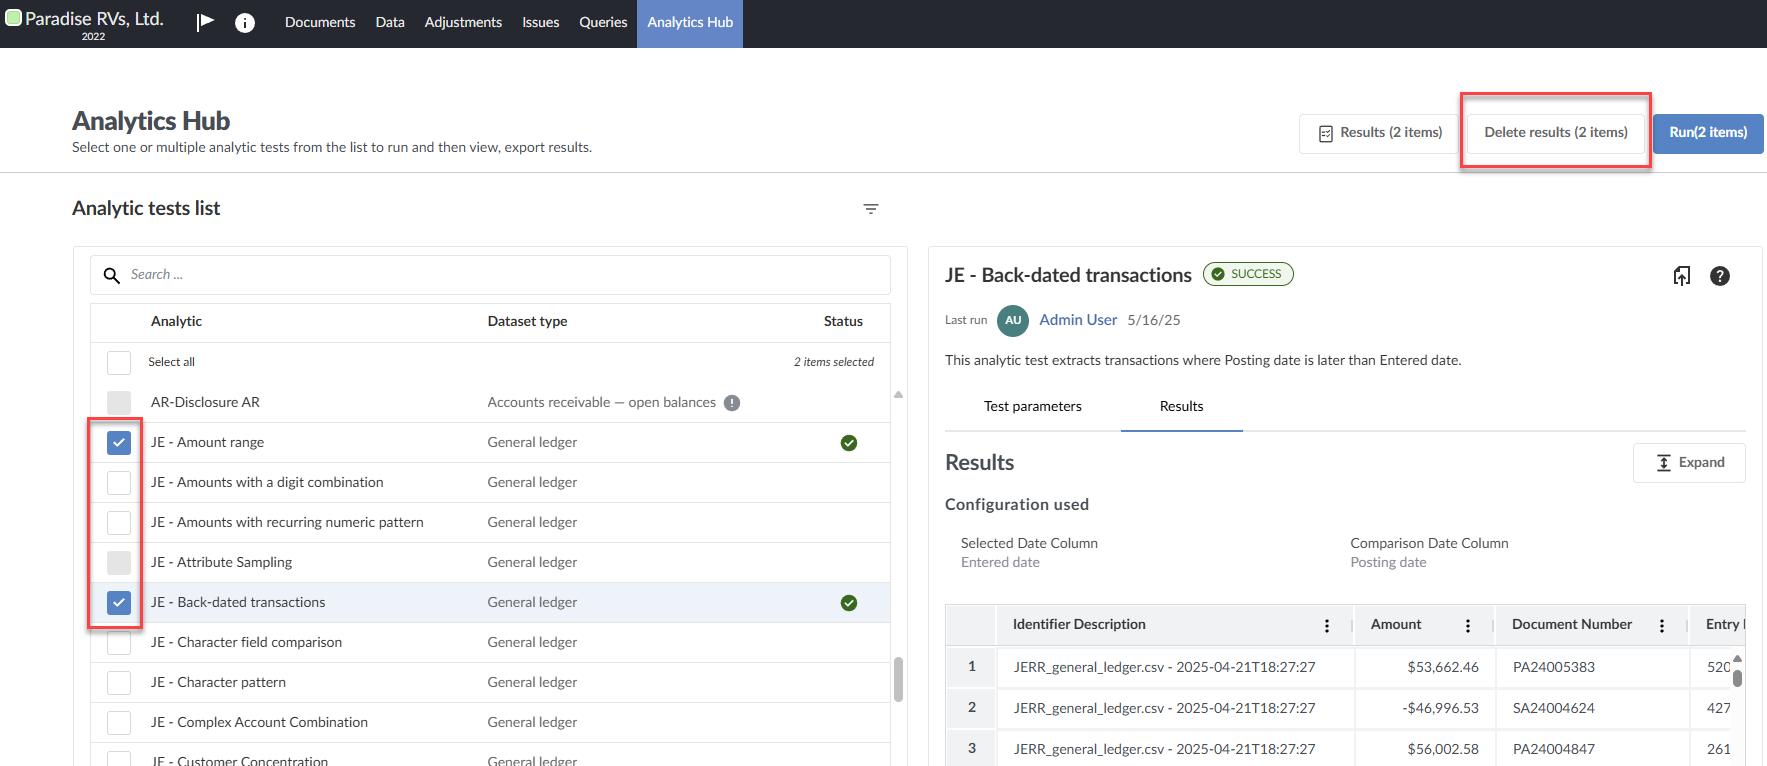Open Amount column options menu

click(1468, 626)
